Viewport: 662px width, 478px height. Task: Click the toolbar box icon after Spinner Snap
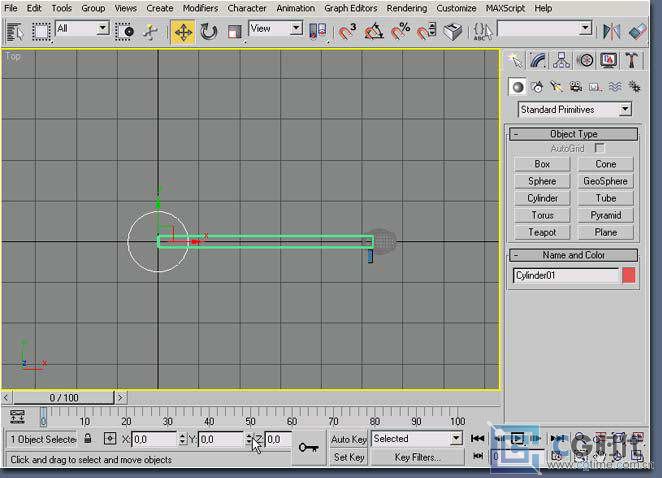453,32
